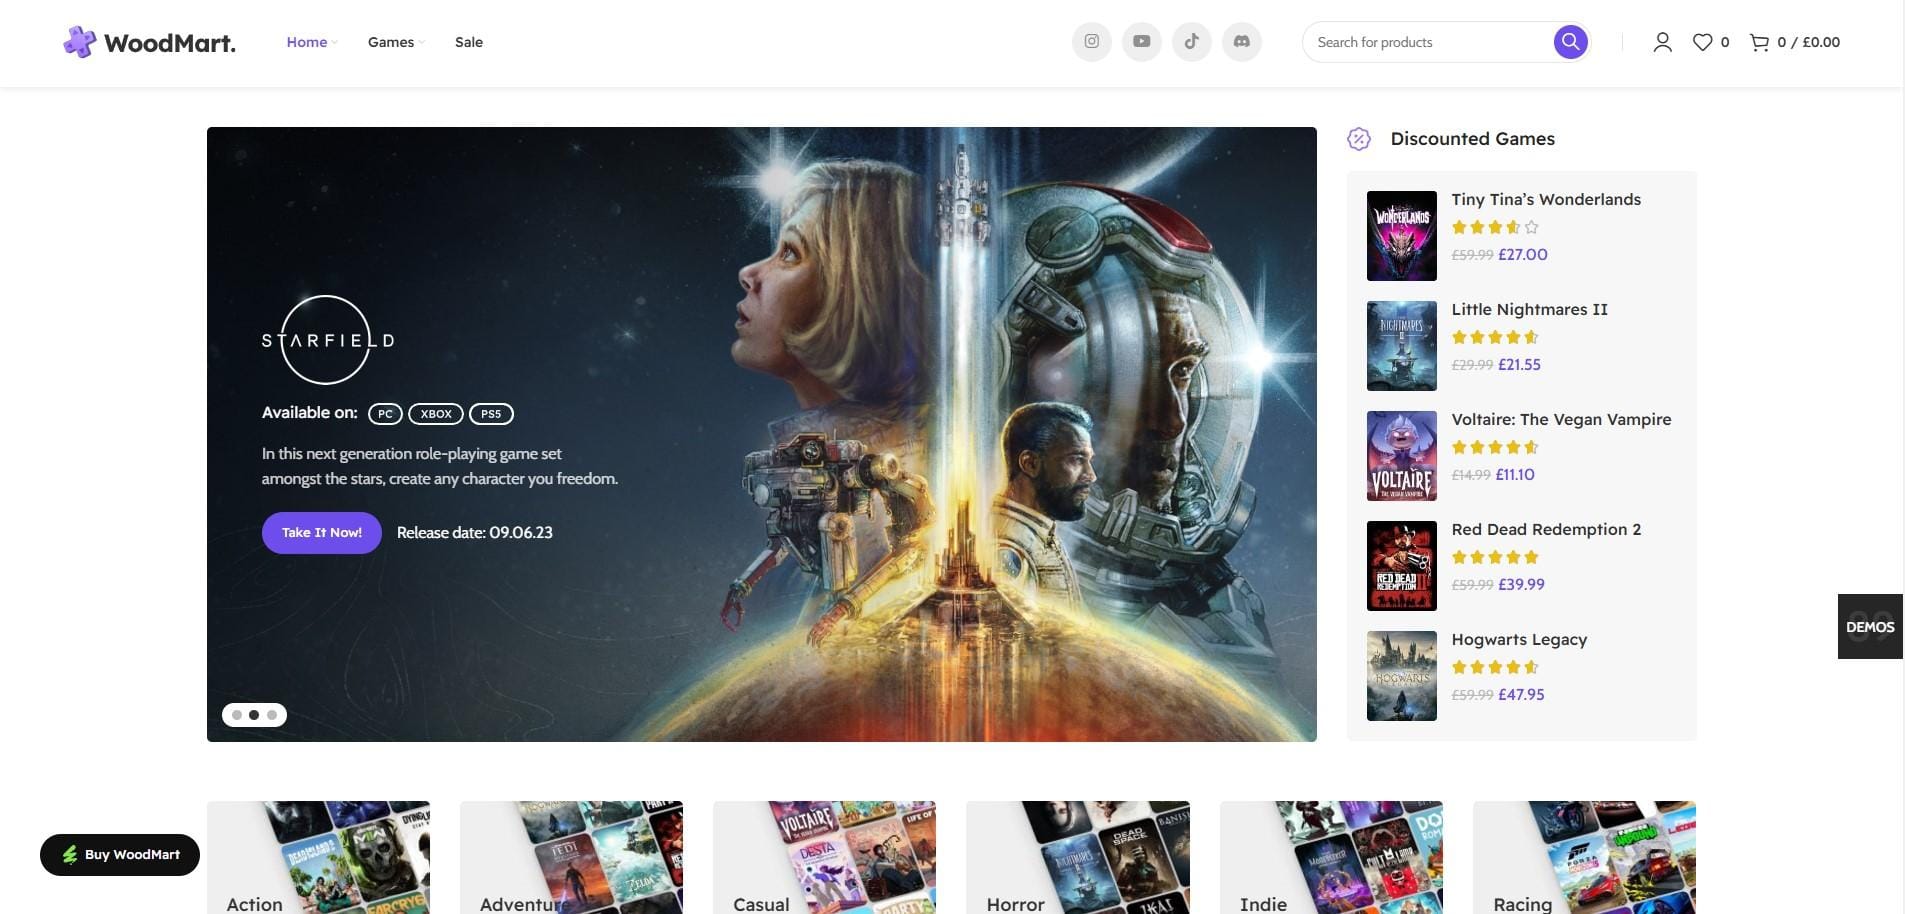Click Tiny Tina's Wonderlands star rating
The width and height of the screenshot is (1905, 914).
pyautogui.click(x=1495, y=228)
